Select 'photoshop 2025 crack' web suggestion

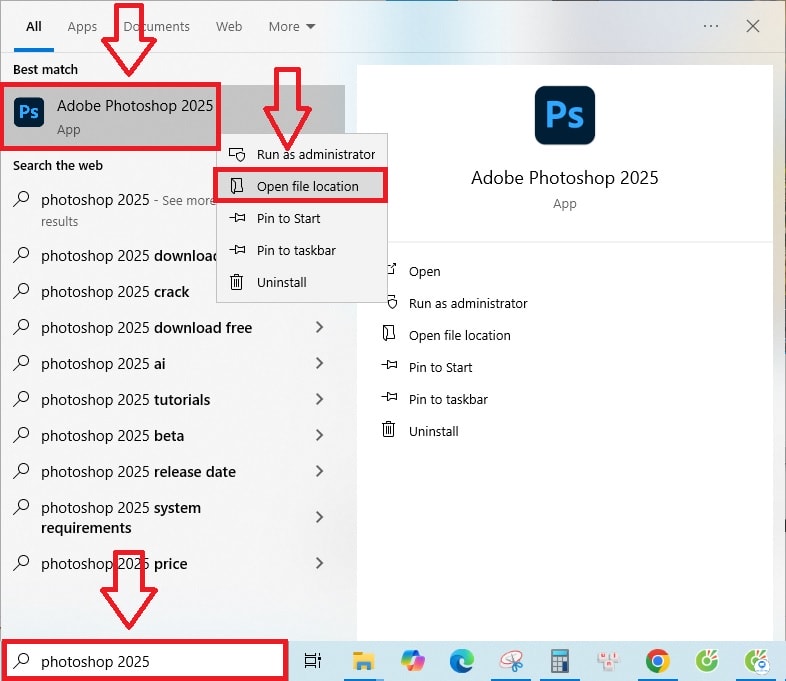click(113, 292)
